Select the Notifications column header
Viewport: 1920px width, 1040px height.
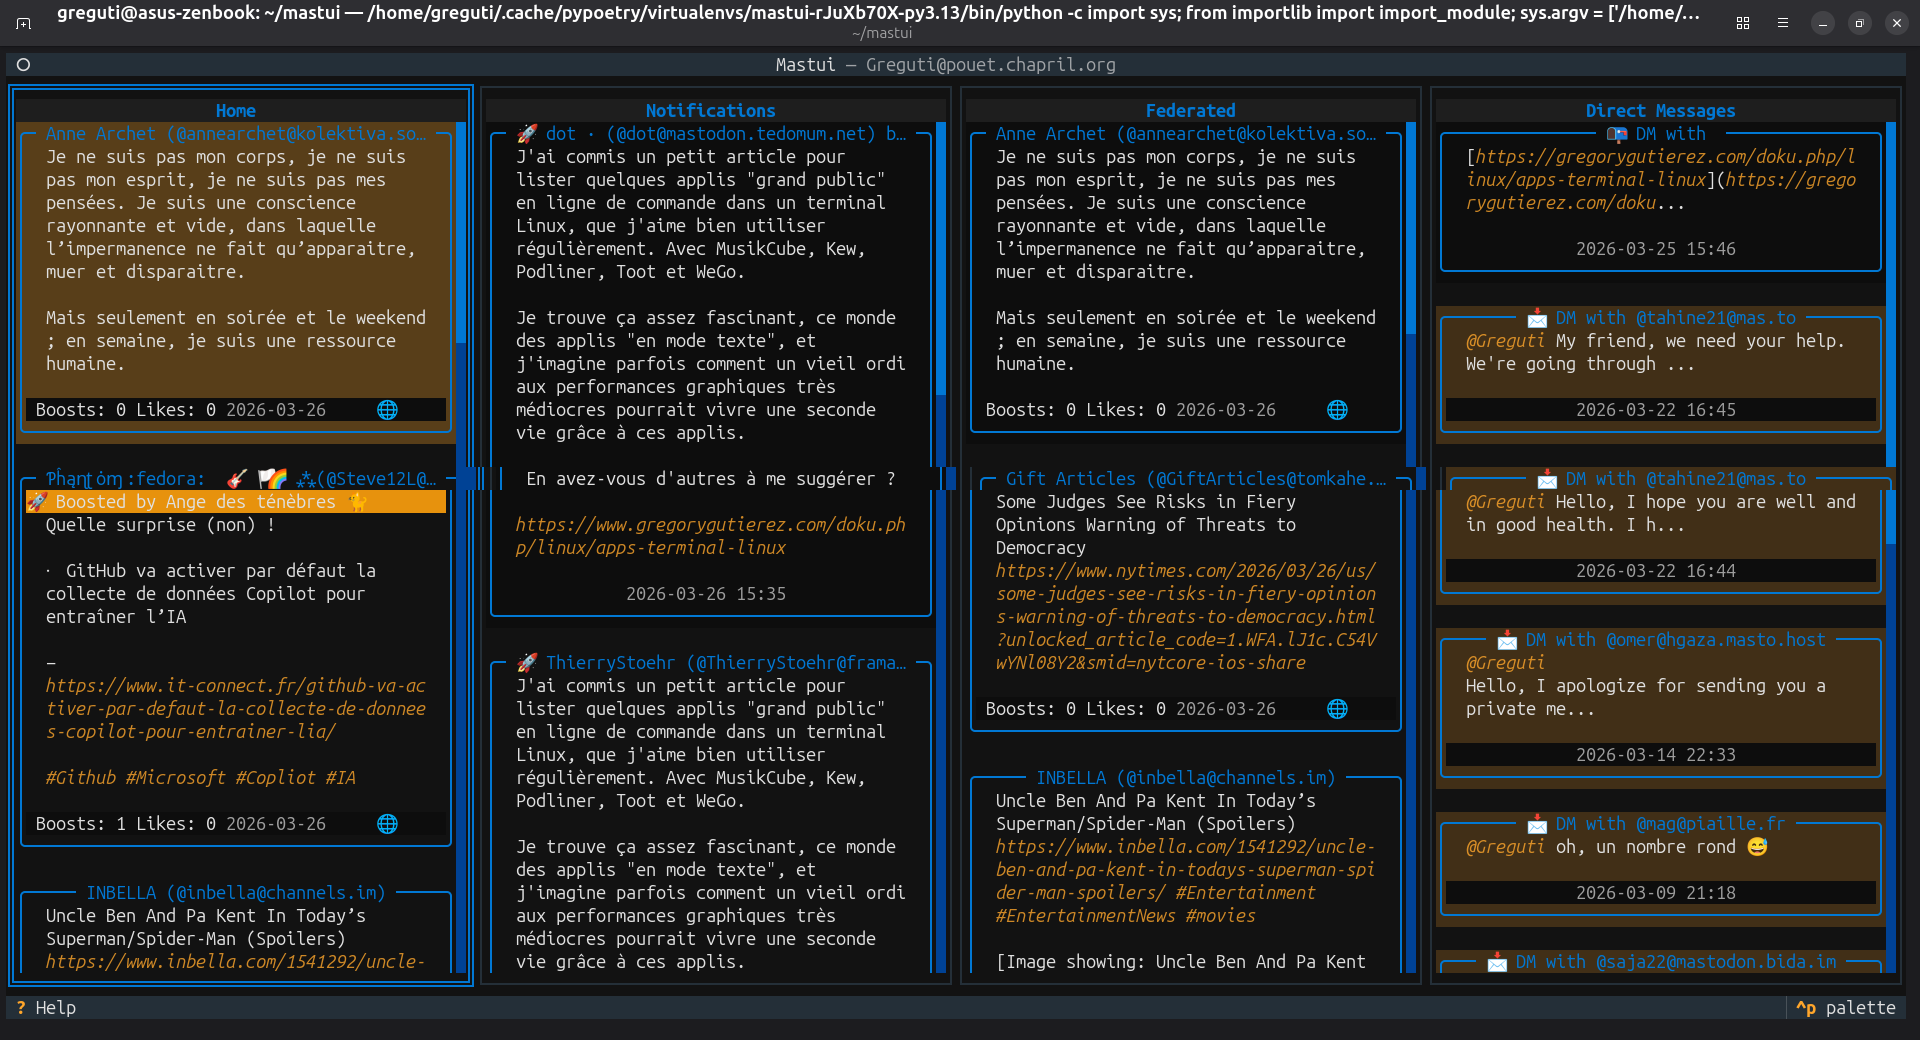click(710, 111)
